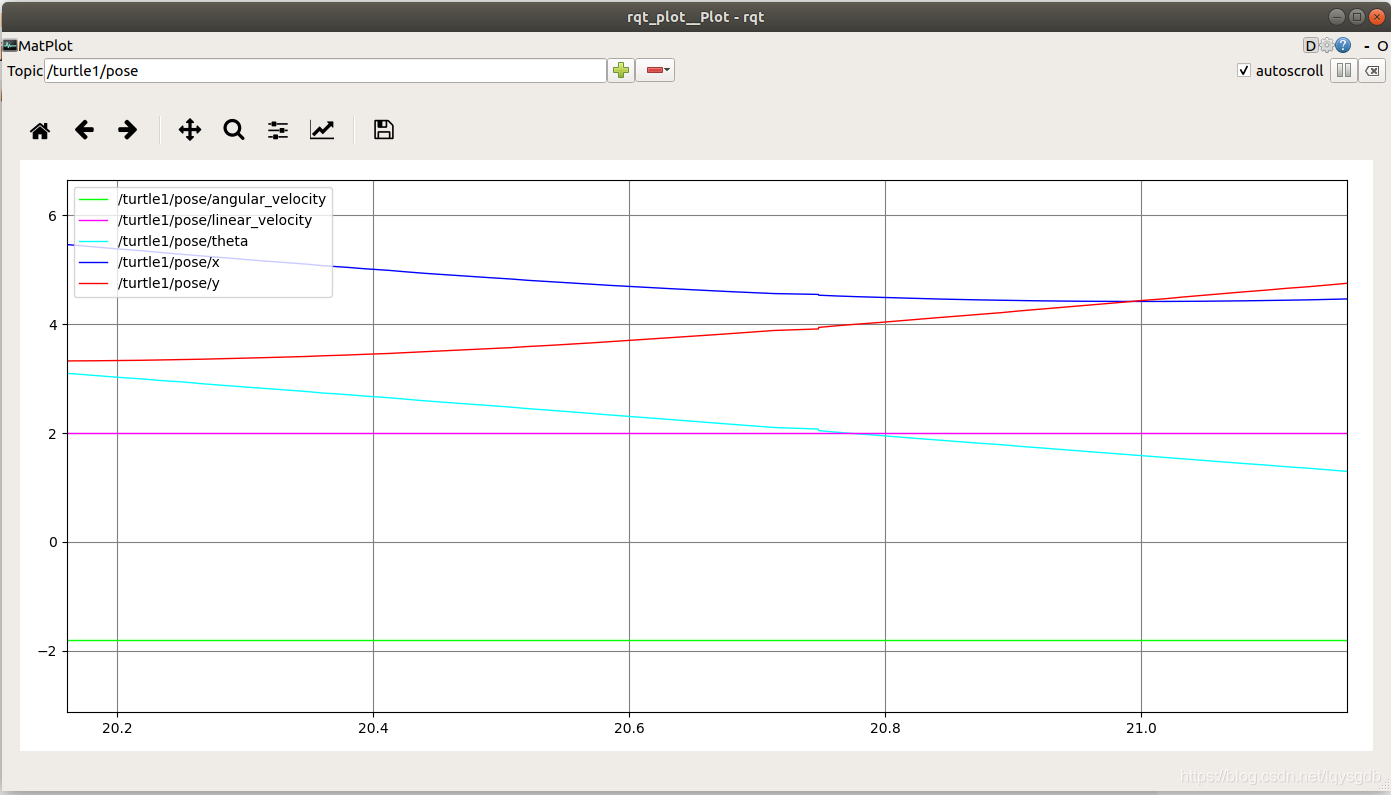This screenshot has width=1391, height=795.
Task: Click the y-axis tick label −2
Action: [x=48, y=651]
